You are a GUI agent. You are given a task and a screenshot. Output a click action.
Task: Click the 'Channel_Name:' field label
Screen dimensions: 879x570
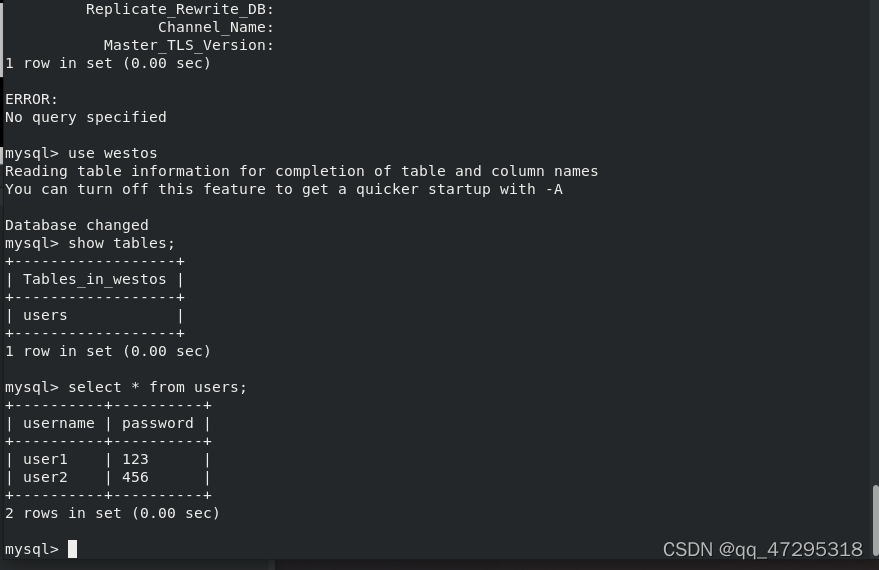[x=216, y=27]
